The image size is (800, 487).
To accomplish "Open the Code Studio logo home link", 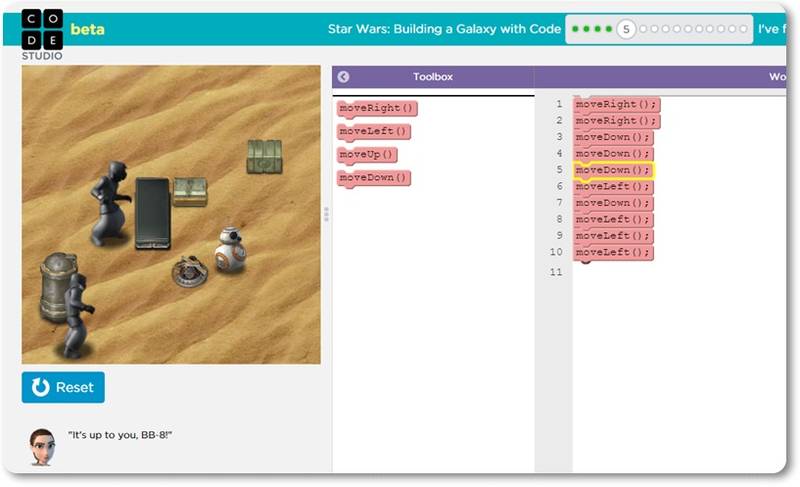I will (x=42, y=35).
